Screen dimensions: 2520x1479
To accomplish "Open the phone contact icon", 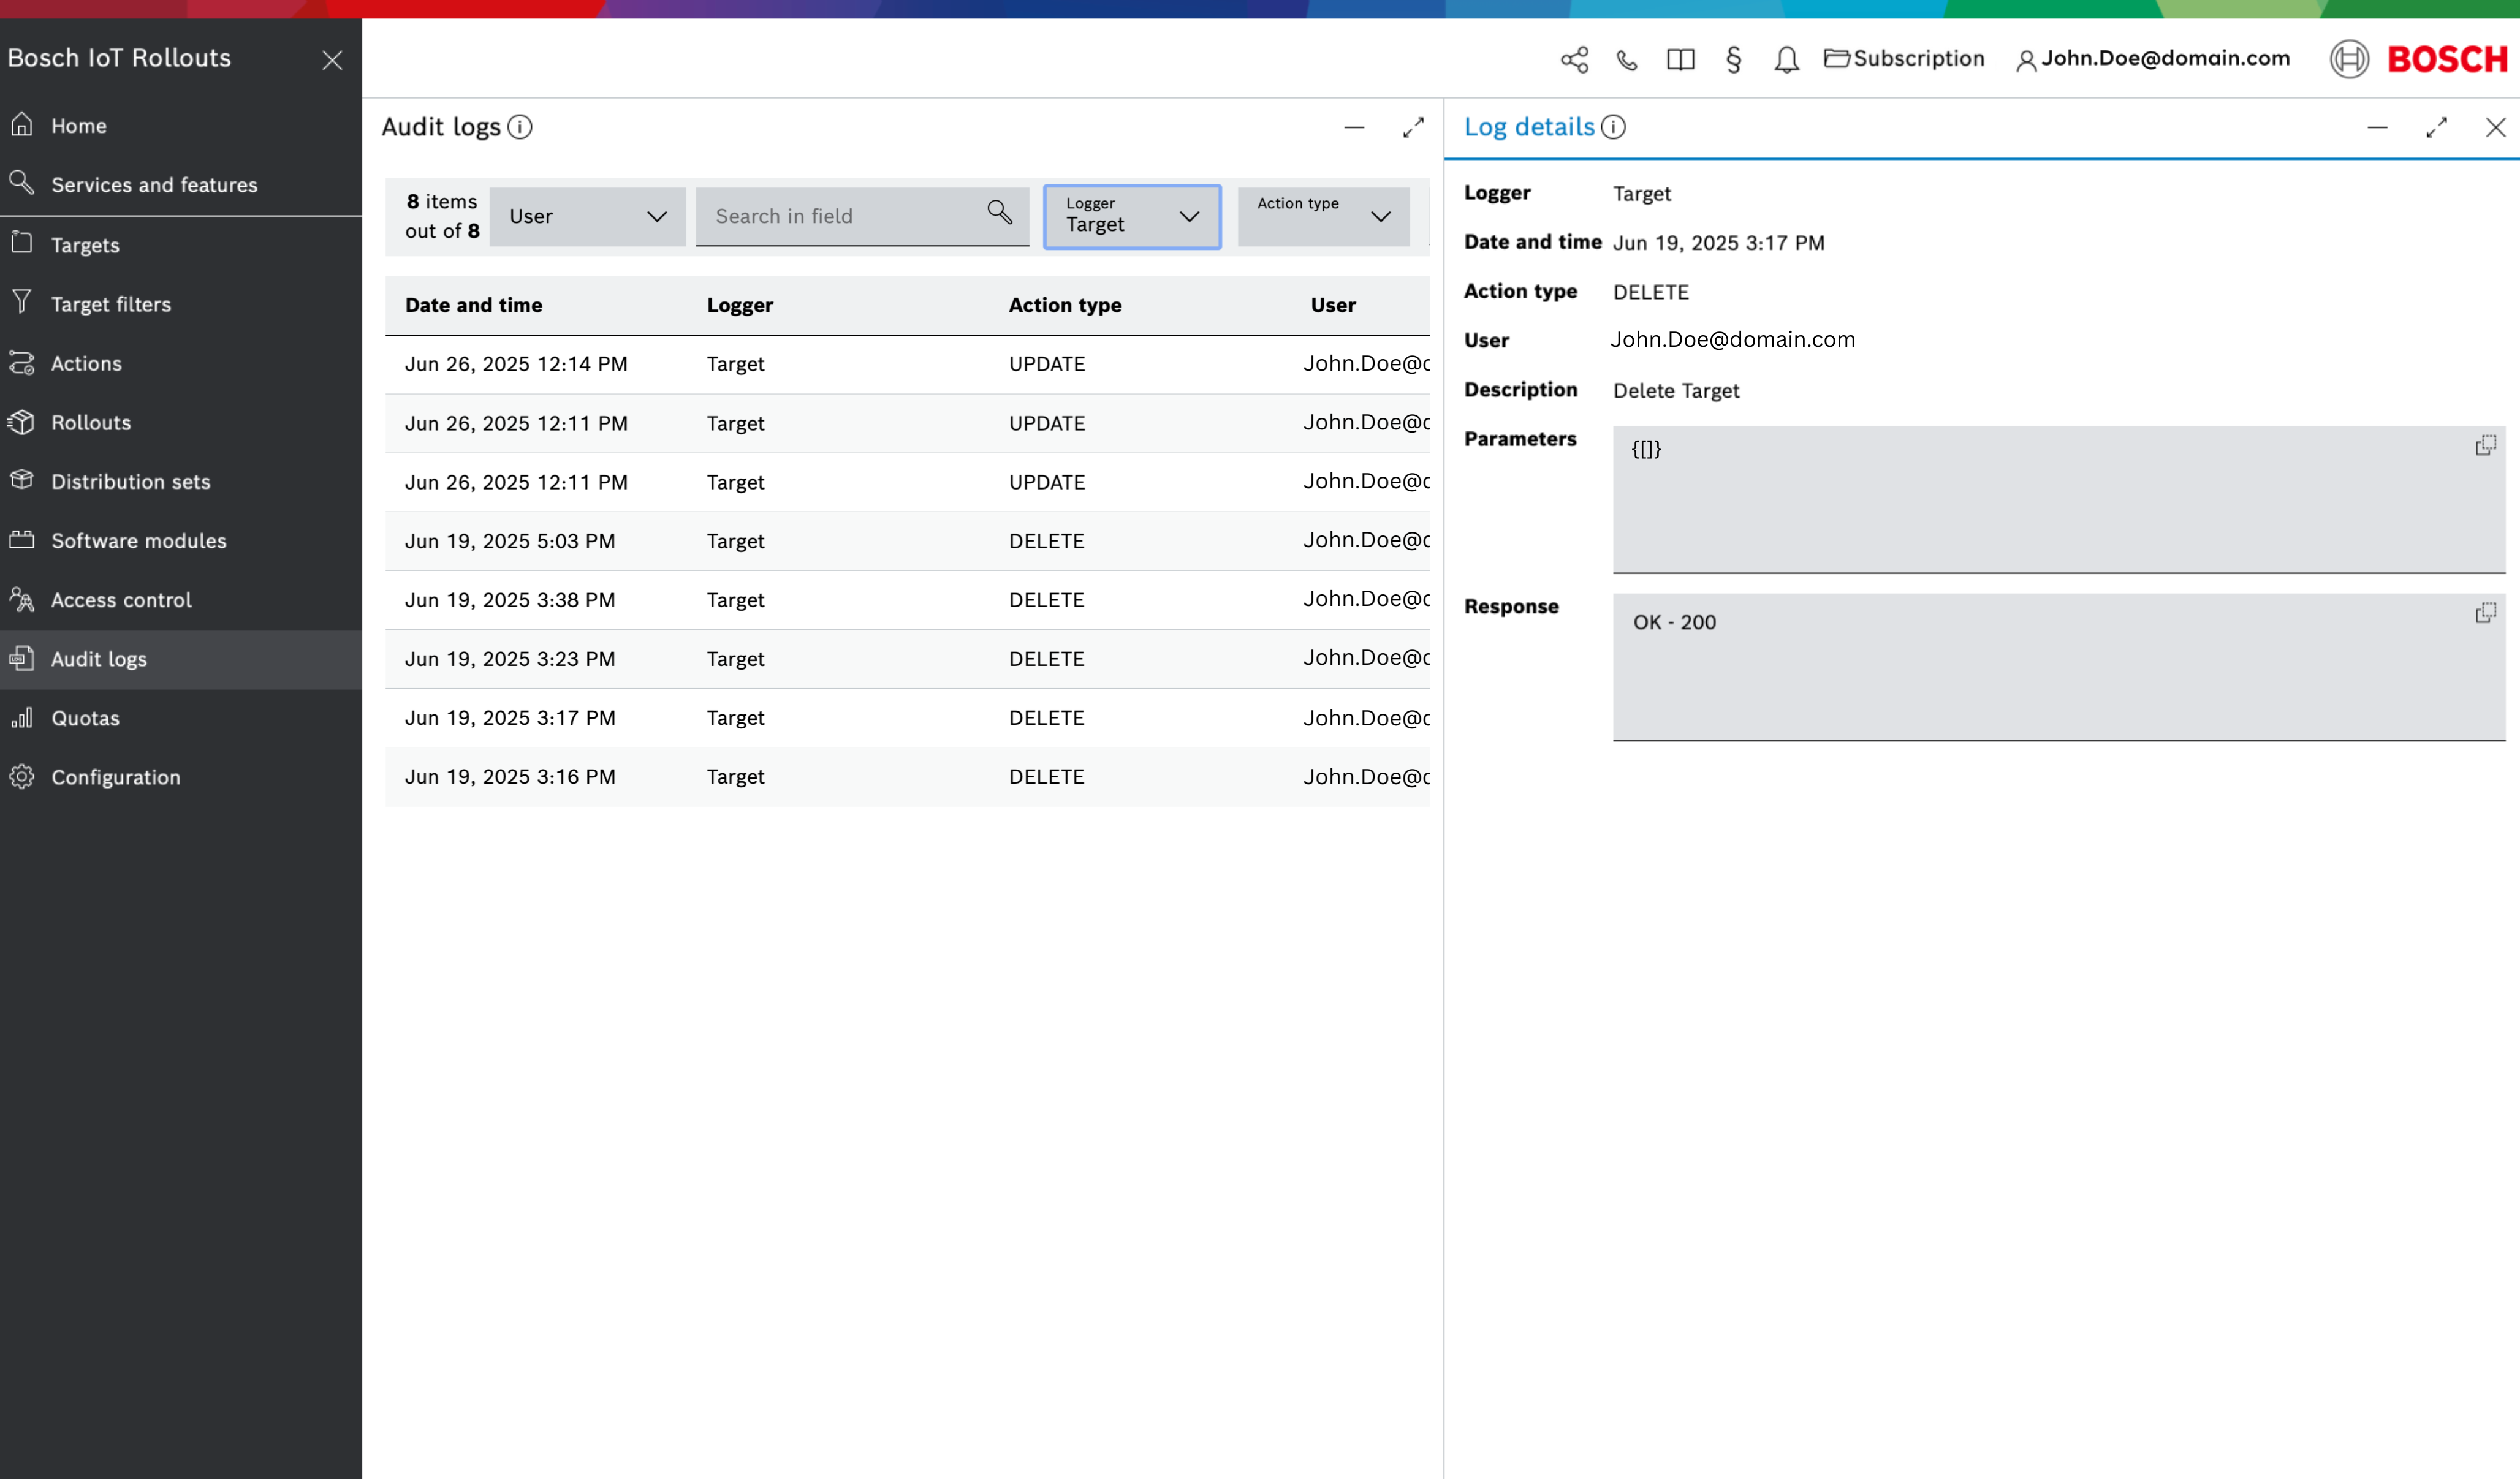I will (x=1627, y=60).
